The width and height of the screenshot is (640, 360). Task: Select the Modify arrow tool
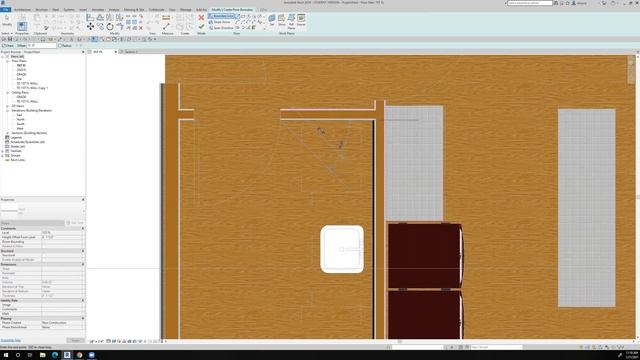(x=7, y=20)
